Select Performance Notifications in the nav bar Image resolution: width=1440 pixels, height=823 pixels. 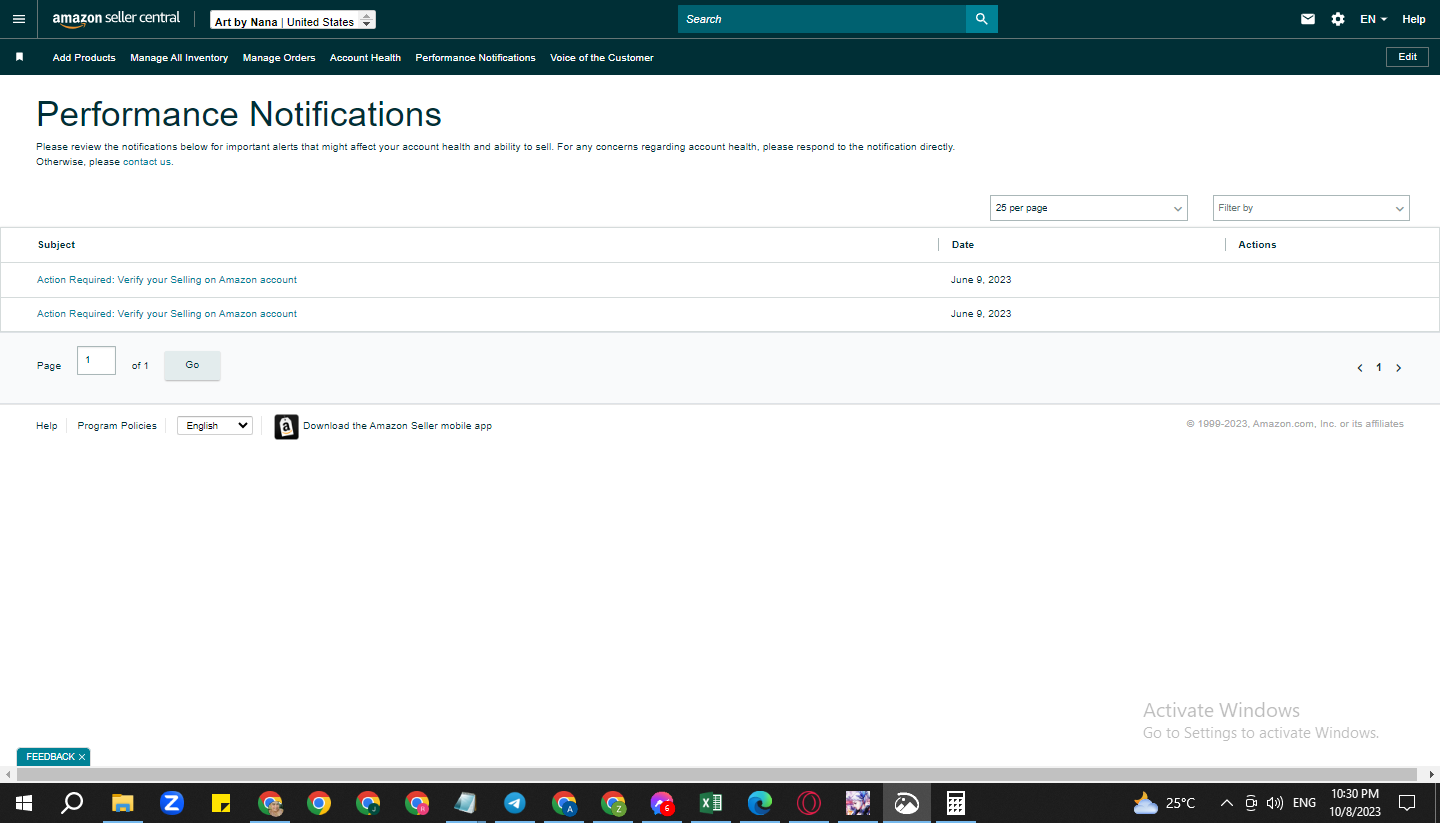[475, 58]
